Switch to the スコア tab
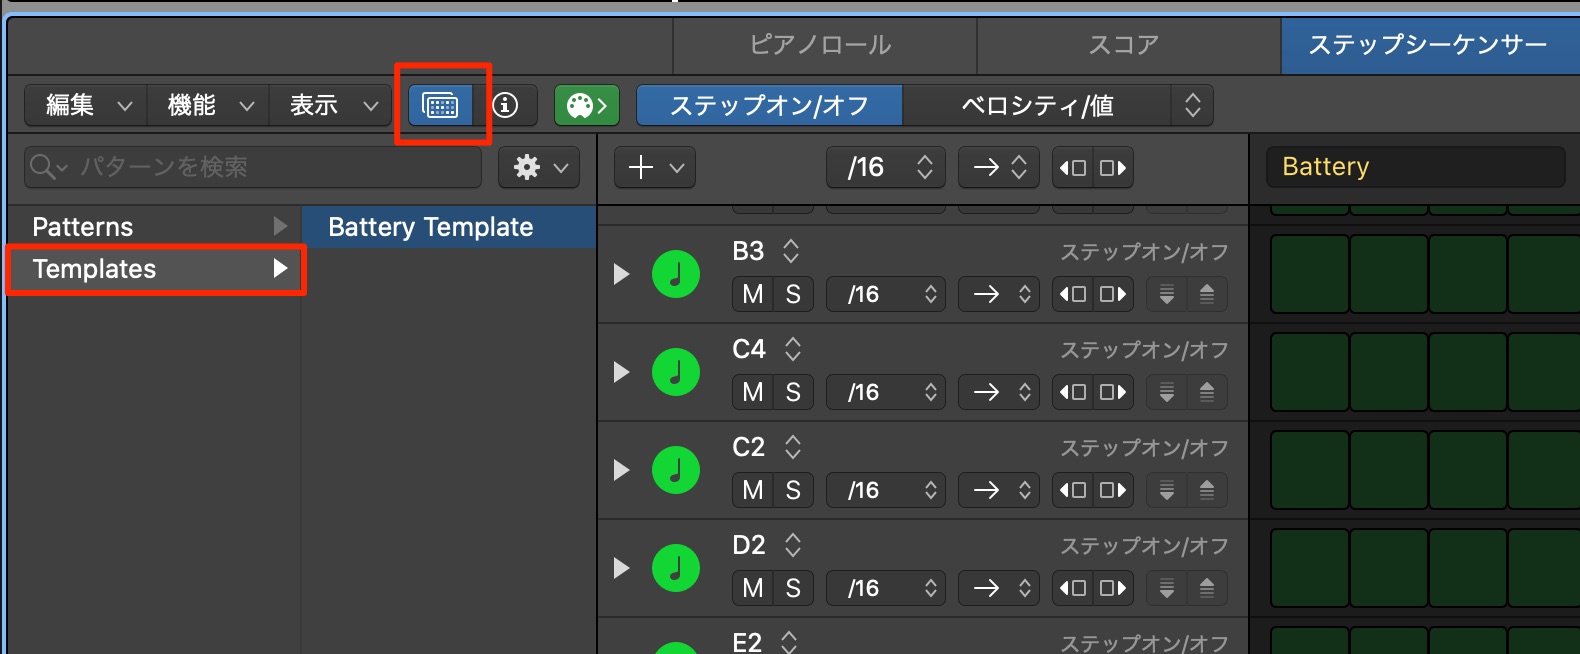This screenshot has width=1580, height=654. coord(1128,45)
